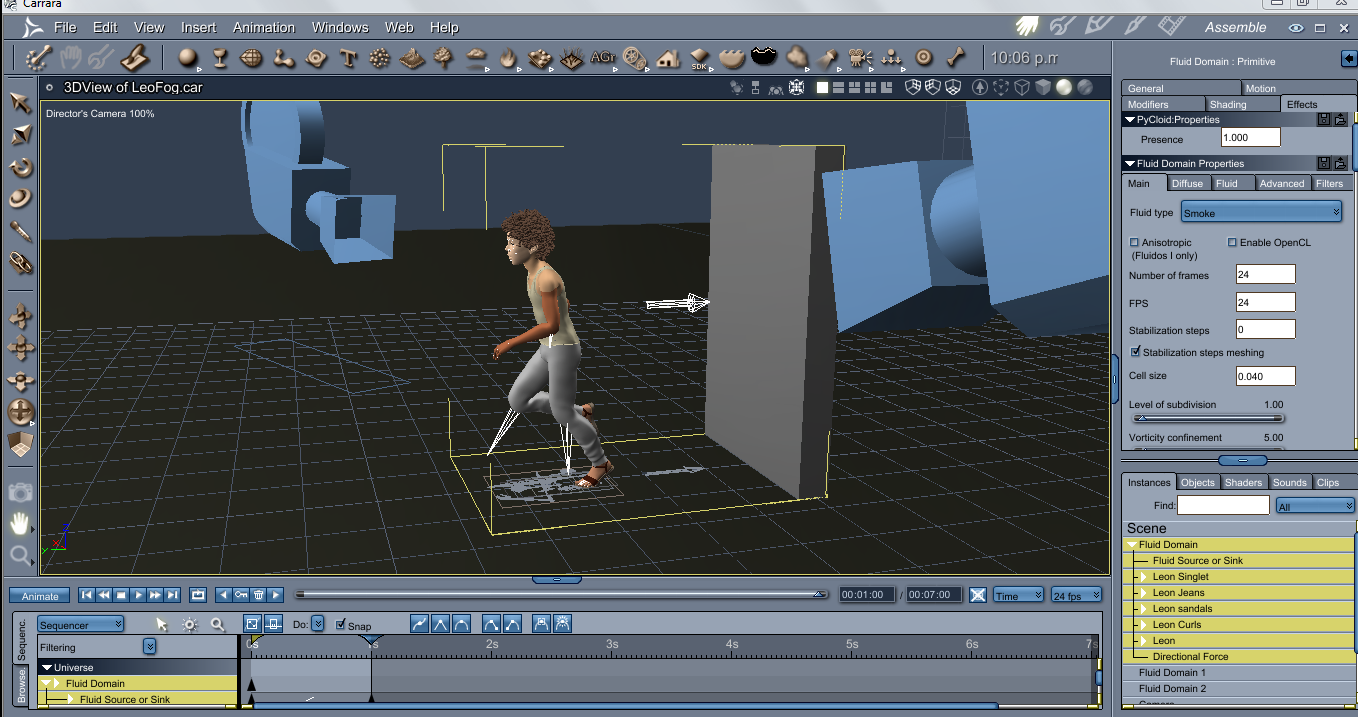The width and height of the screenshot is (1358, 717).
Task: Select the eyedropper tool in left toolbar
Action: click(x=20, y=230)
